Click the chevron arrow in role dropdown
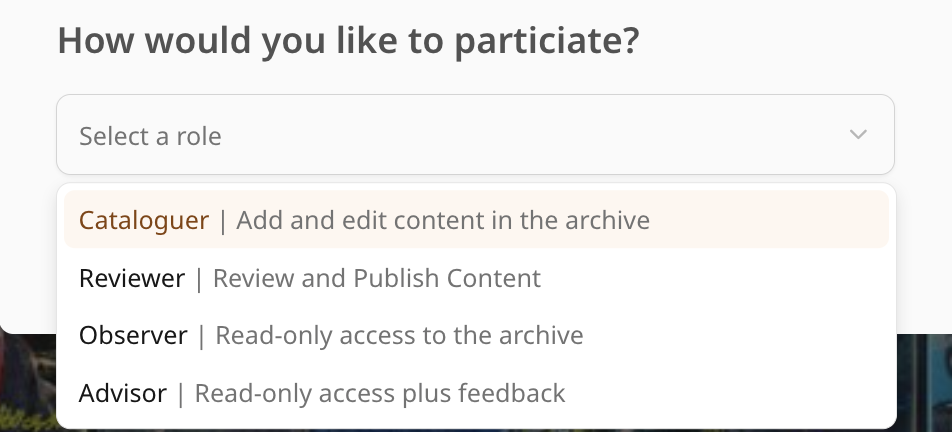The width and height of the screenshot is (952, 432). coord(857,135)
